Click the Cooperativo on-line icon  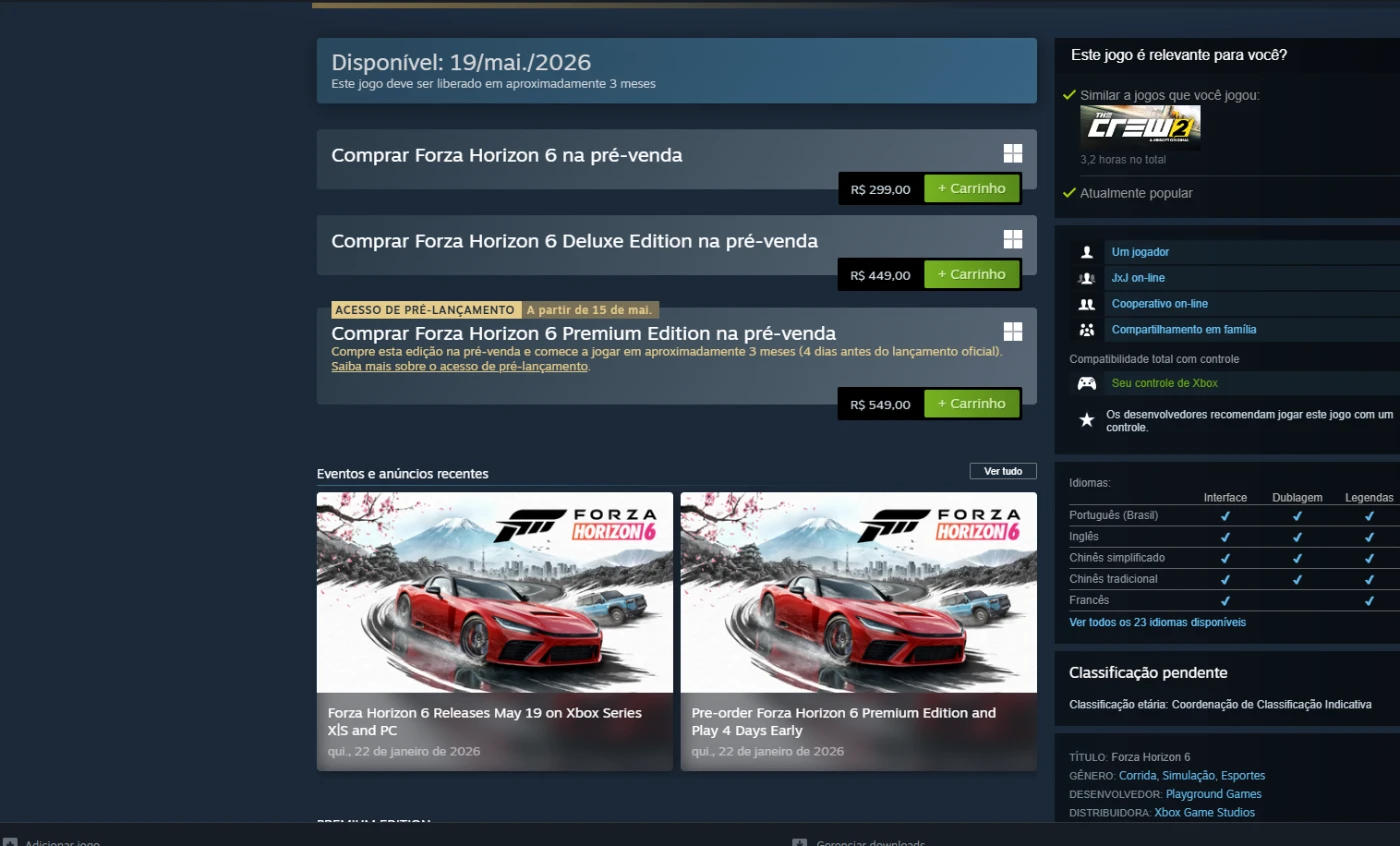tap(1086, 304)
